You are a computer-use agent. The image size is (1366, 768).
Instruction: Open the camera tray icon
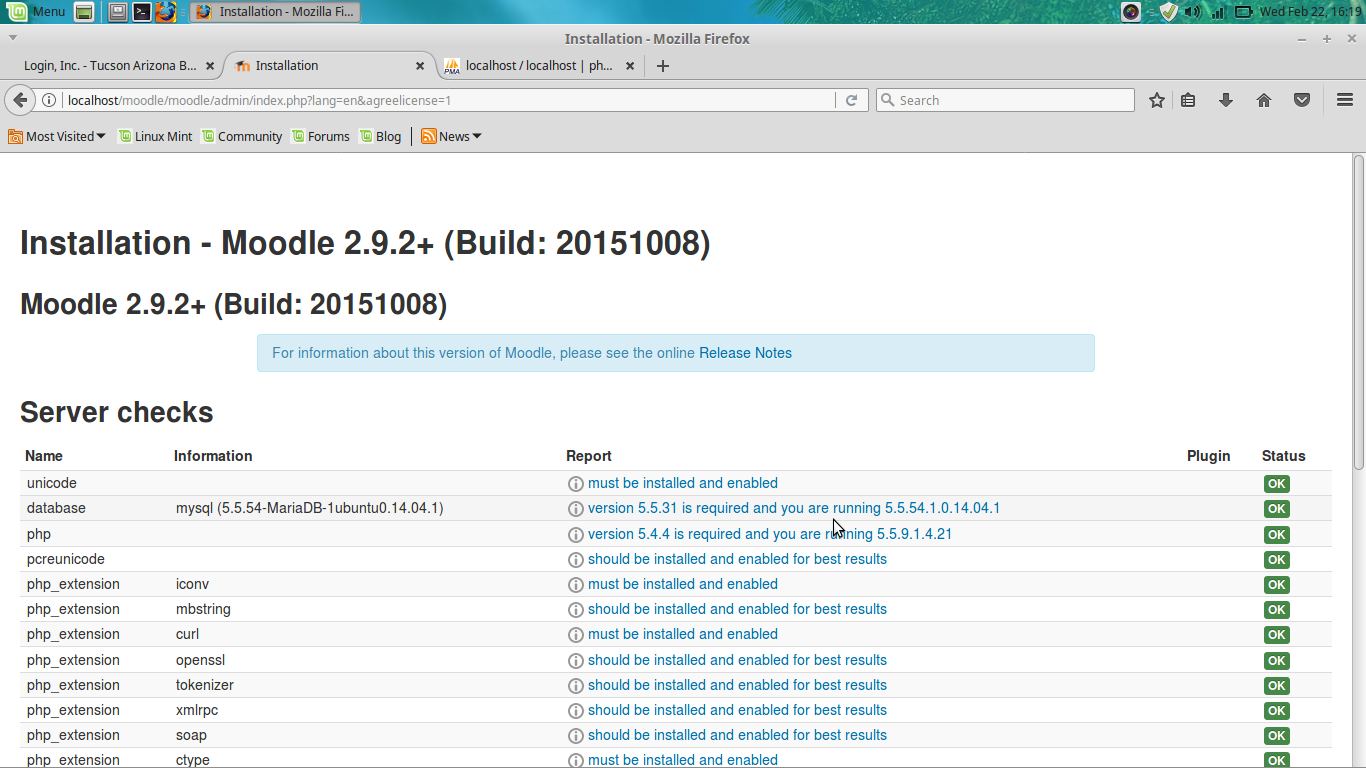coord(1130,11)
